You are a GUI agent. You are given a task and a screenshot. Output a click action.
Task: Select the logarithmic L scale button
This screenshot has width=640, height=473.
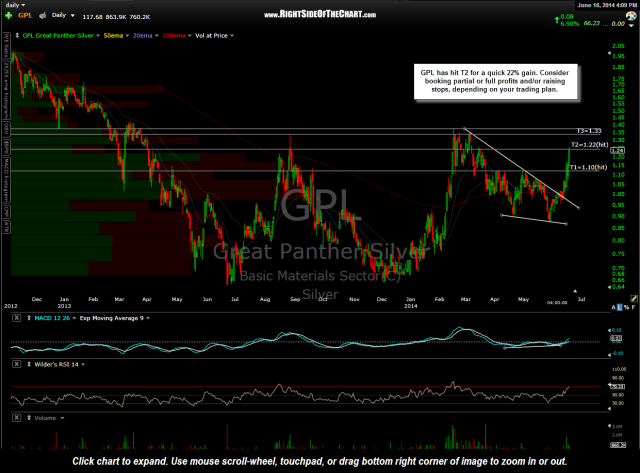620,307
